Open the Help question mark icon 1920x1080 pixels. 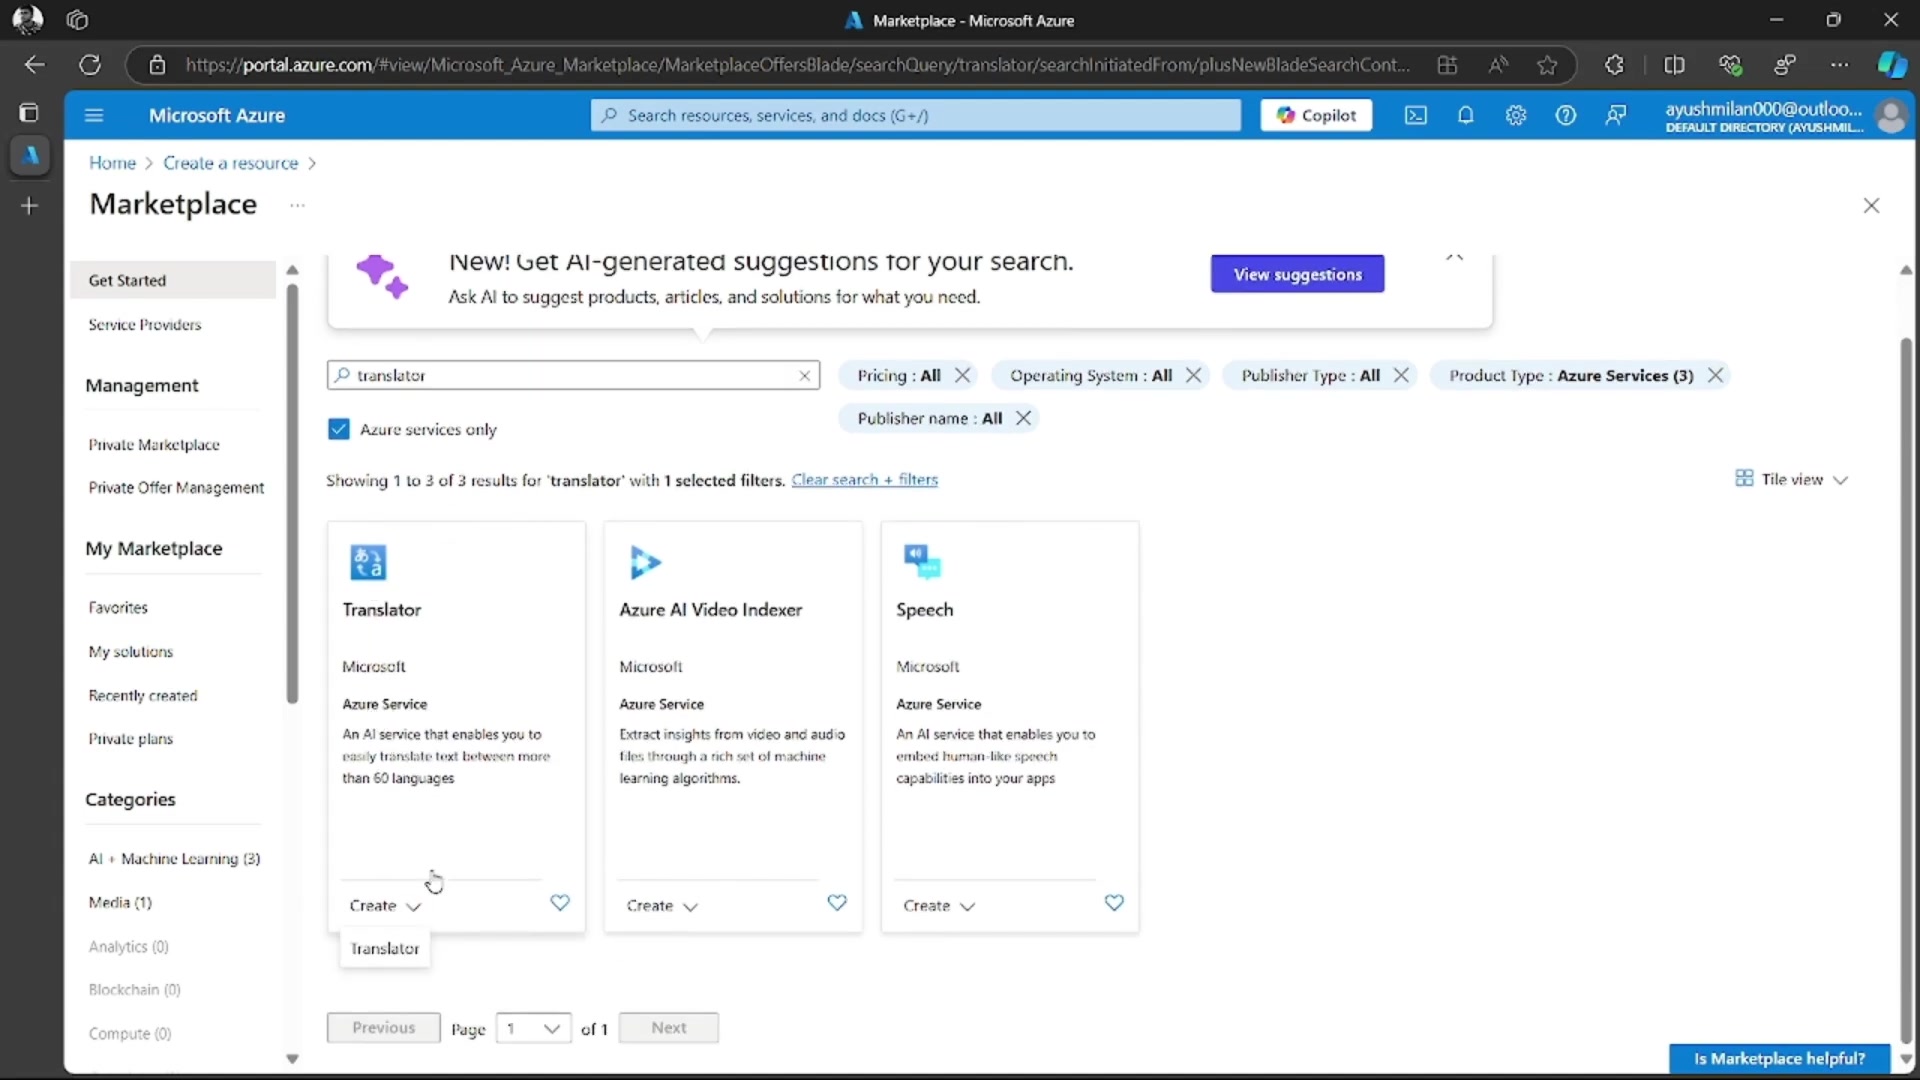[x=1566, y=115]
